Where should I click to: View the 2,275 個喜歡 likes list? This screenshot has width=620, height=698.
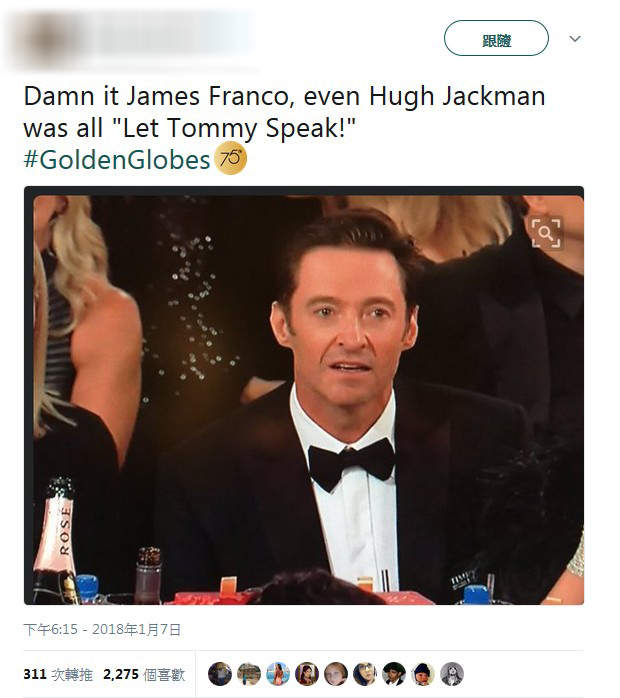coord(144,674)
